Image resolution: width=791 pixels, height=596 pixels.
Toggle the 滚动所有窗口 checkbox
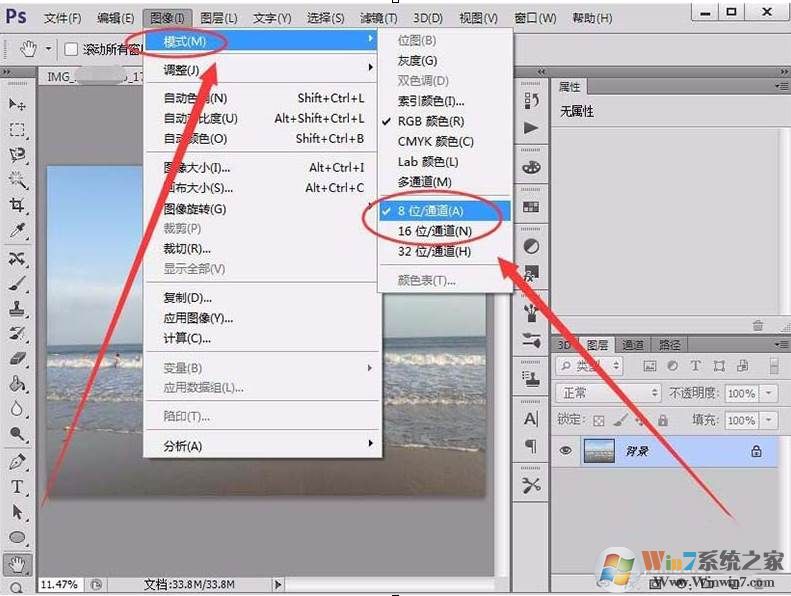point(71,49)
